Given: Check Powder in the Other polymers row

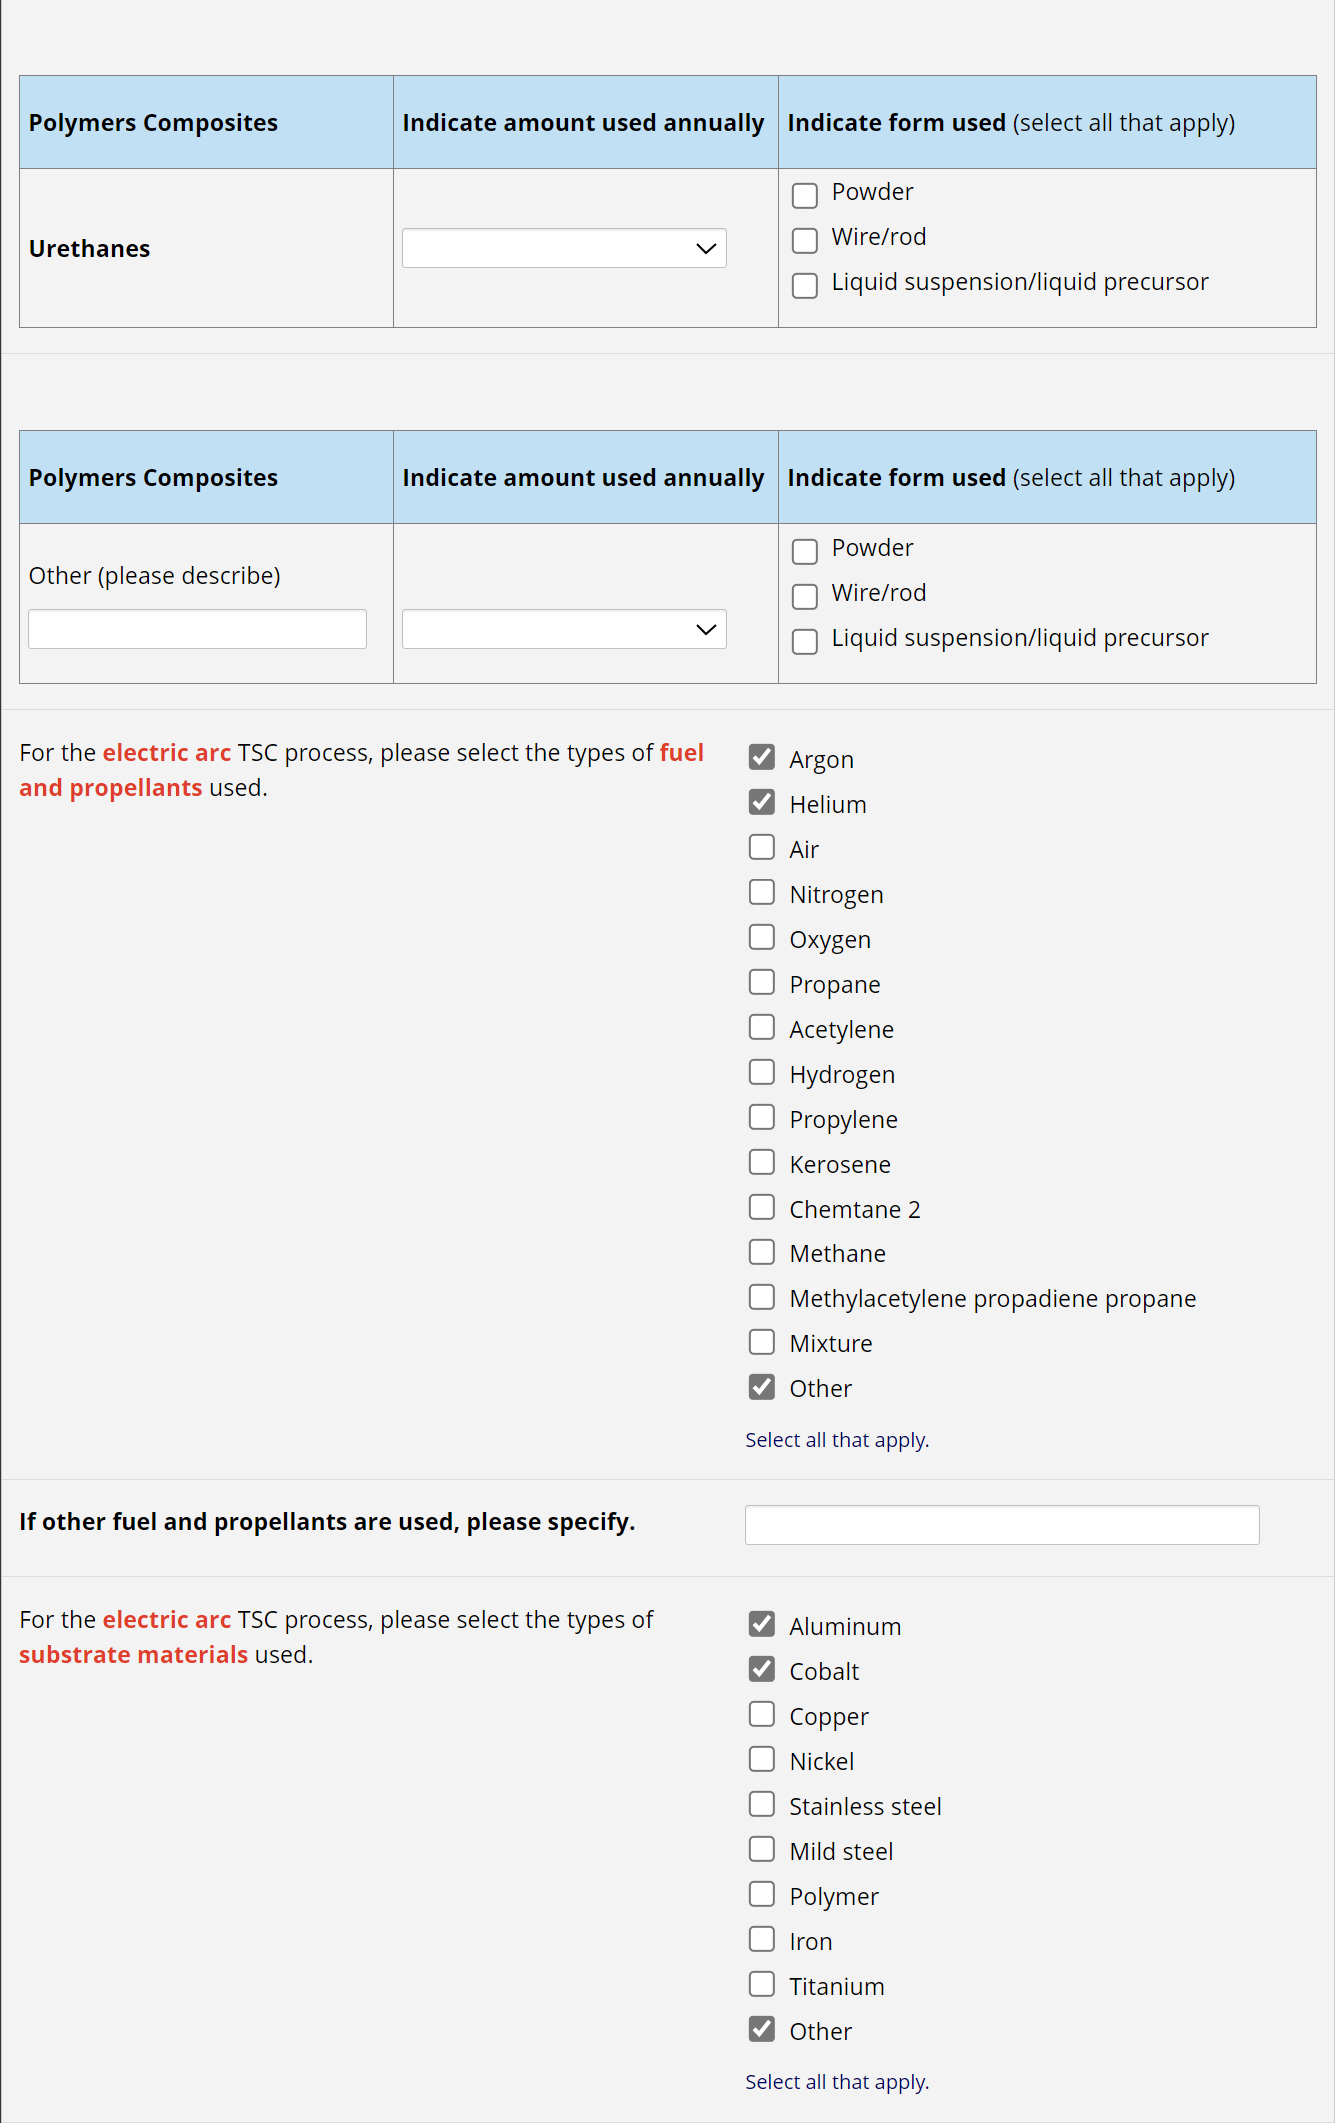Looking at the screenshot, I should pos(805,551).
